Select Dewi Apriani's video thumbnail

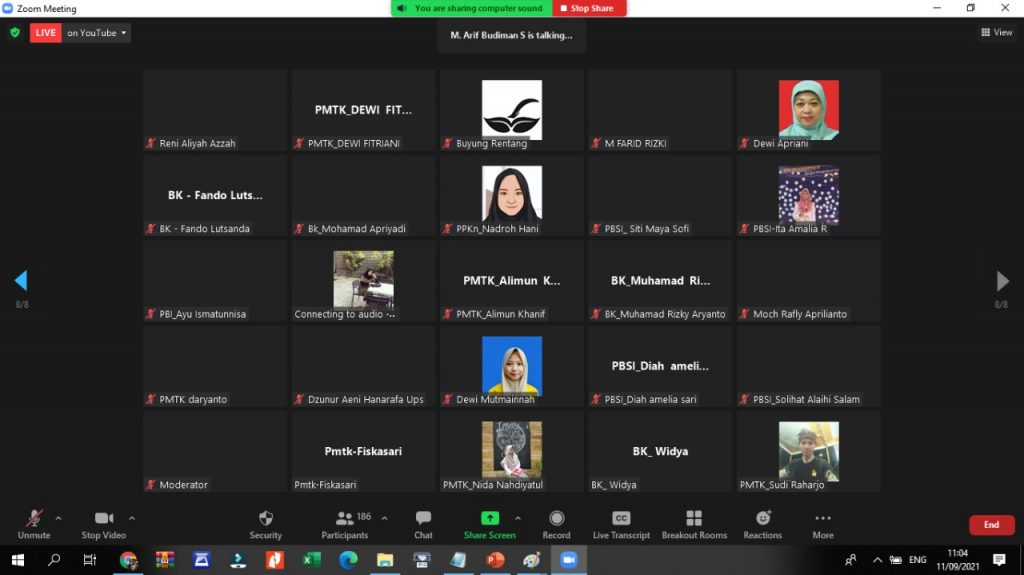coord(808,110)
